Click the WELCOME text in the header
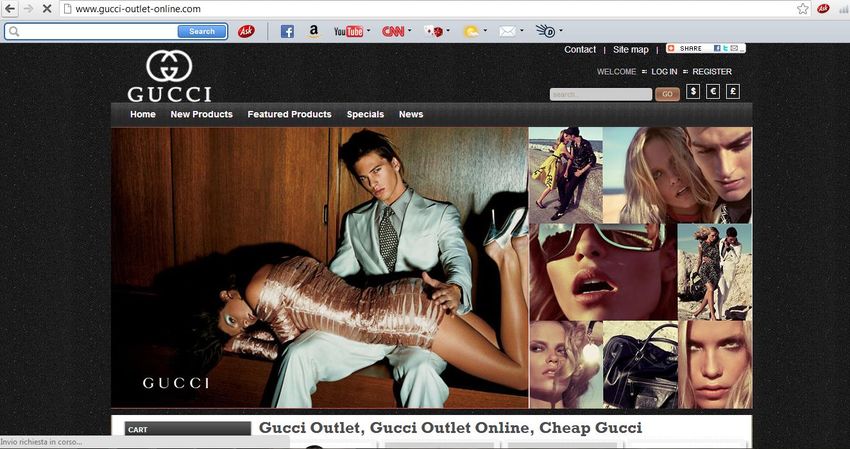This screenshot has width=850, height=449. coord(616,72)
